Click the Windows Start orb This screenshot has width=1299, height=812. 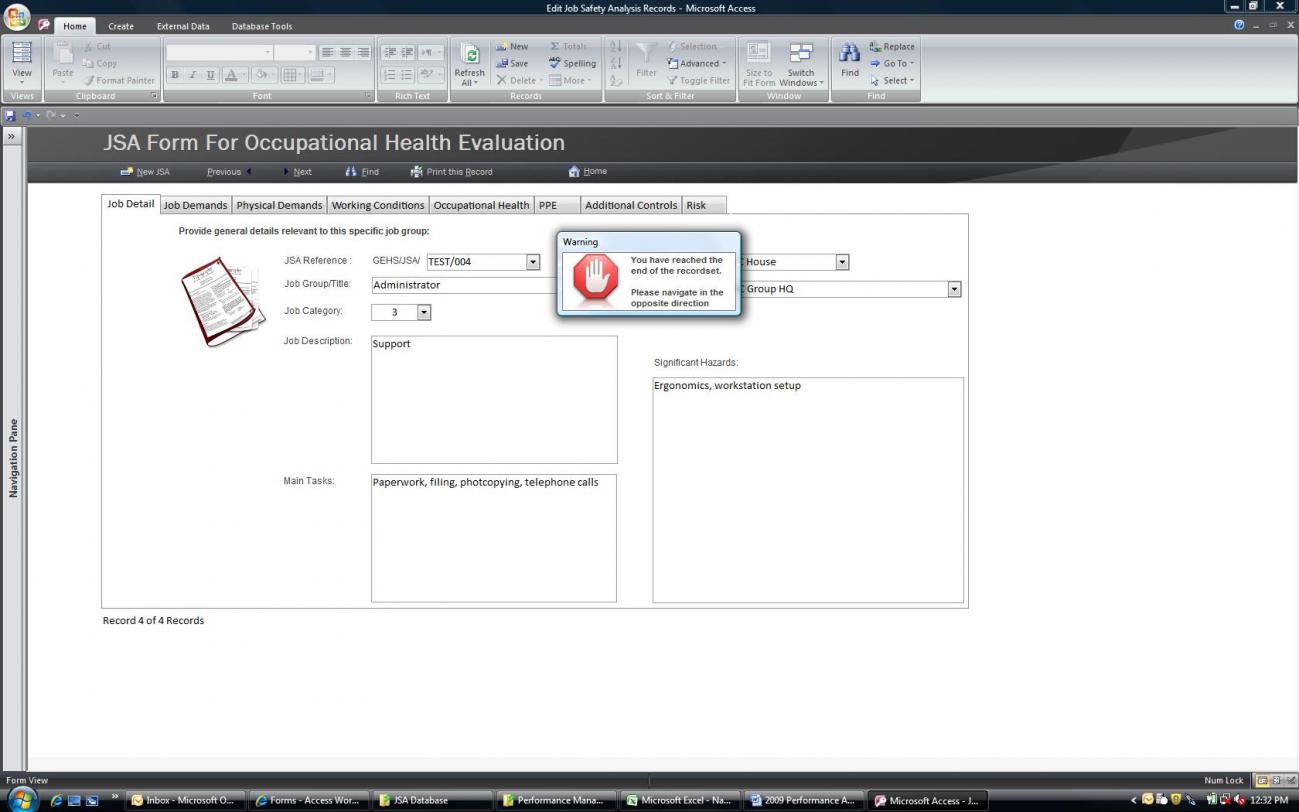click(22, 800)
